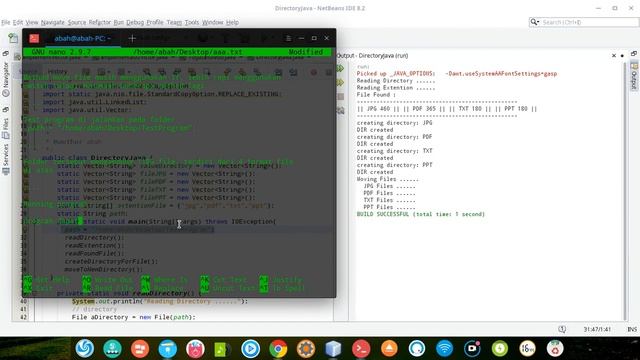Re-run with different parameters yellow arrows icon
This screenshot has width=640, height=360.
click(x=340, y=82)
